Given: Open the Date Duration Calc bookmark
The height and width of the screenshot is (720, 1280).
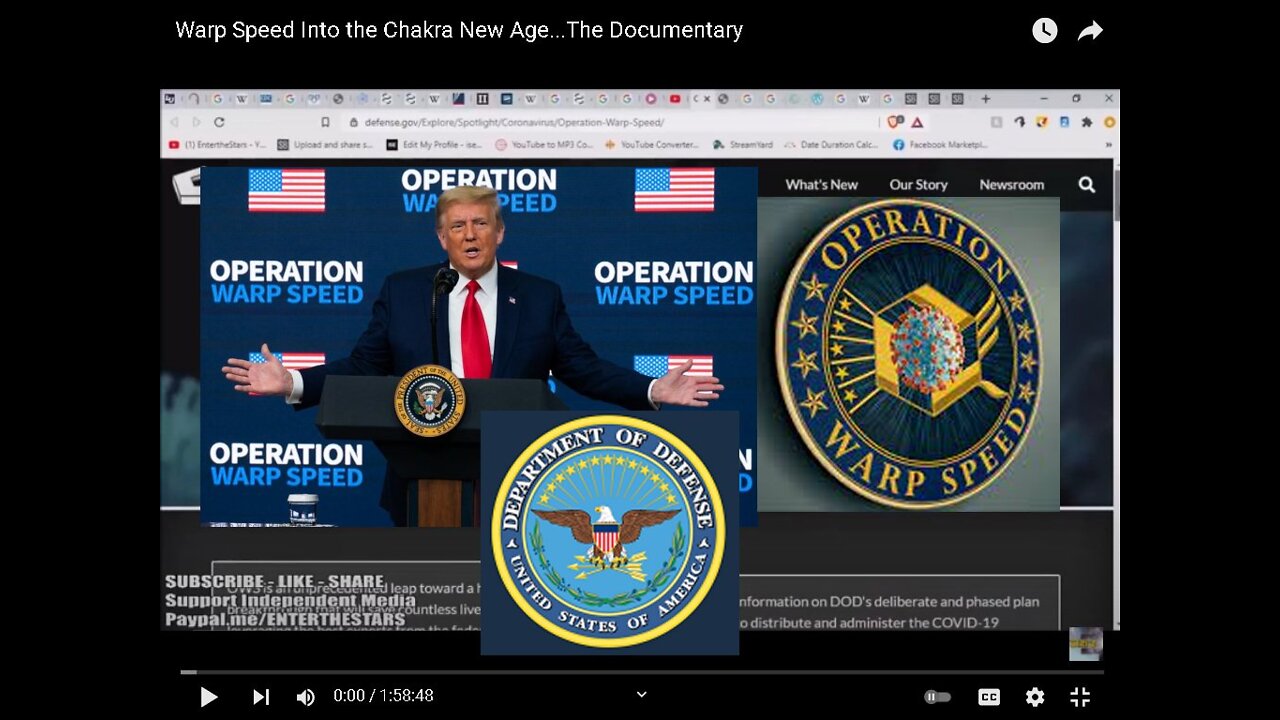Looking at the screenshot, I should 831,144.
